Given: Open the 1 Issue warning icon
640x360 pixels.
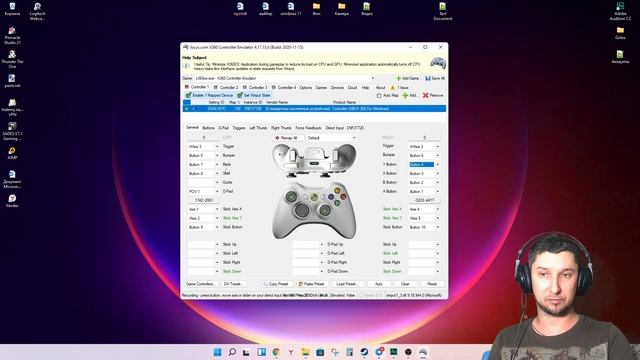Looking at the screenshot, I should pyautogui.click(x=393, y=87).
